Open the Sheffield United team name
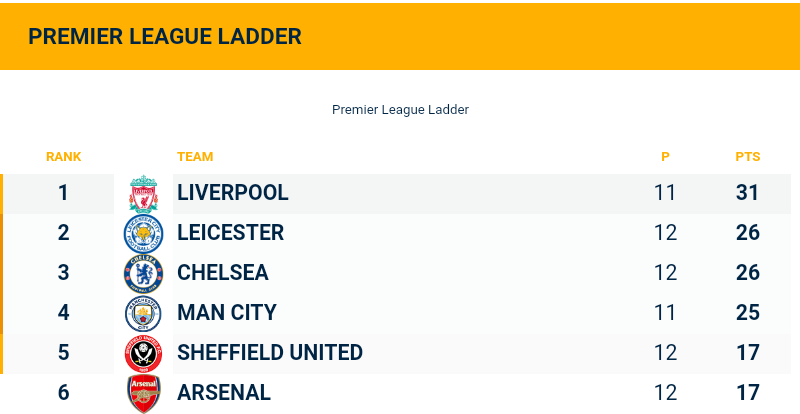 (x=269, y=353)
